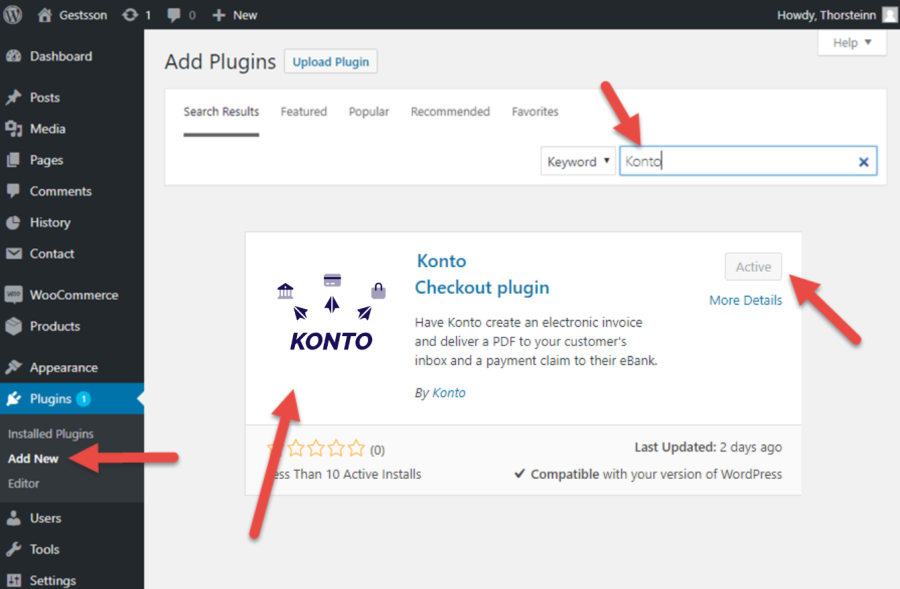The width and height of the screenshot is (900, 589).
Task: Open the Gestsson site home icon
Action: click(x=45, y=15)
